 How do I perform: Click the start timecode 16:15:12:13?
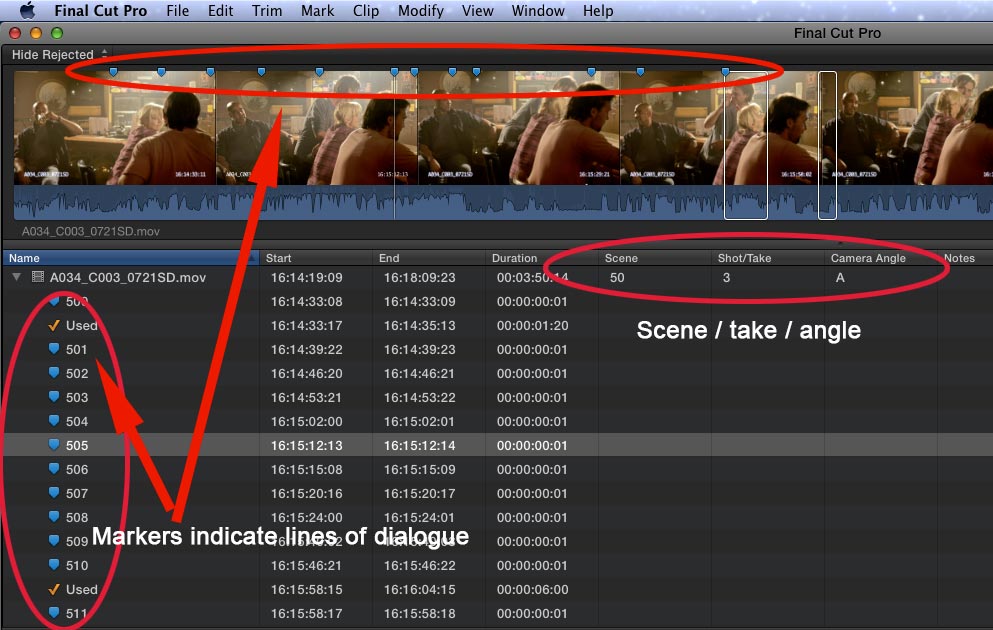[x=307, y=445]
